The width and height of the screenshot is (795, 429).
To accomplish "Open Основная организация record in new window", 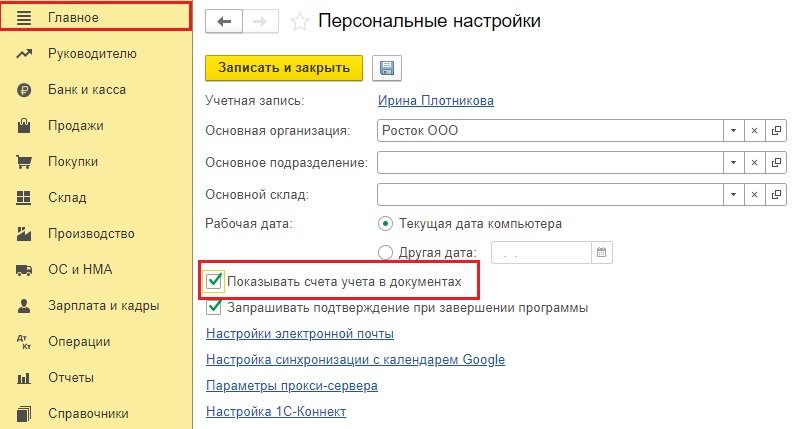I will pos(776,131).
